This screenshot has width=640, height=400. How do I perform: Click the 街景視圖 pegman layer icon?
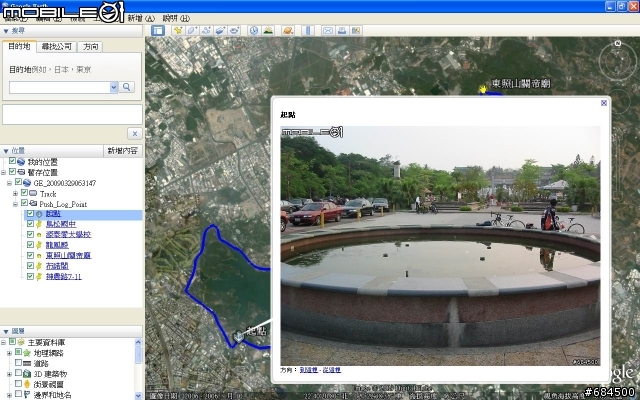[27, 384]
